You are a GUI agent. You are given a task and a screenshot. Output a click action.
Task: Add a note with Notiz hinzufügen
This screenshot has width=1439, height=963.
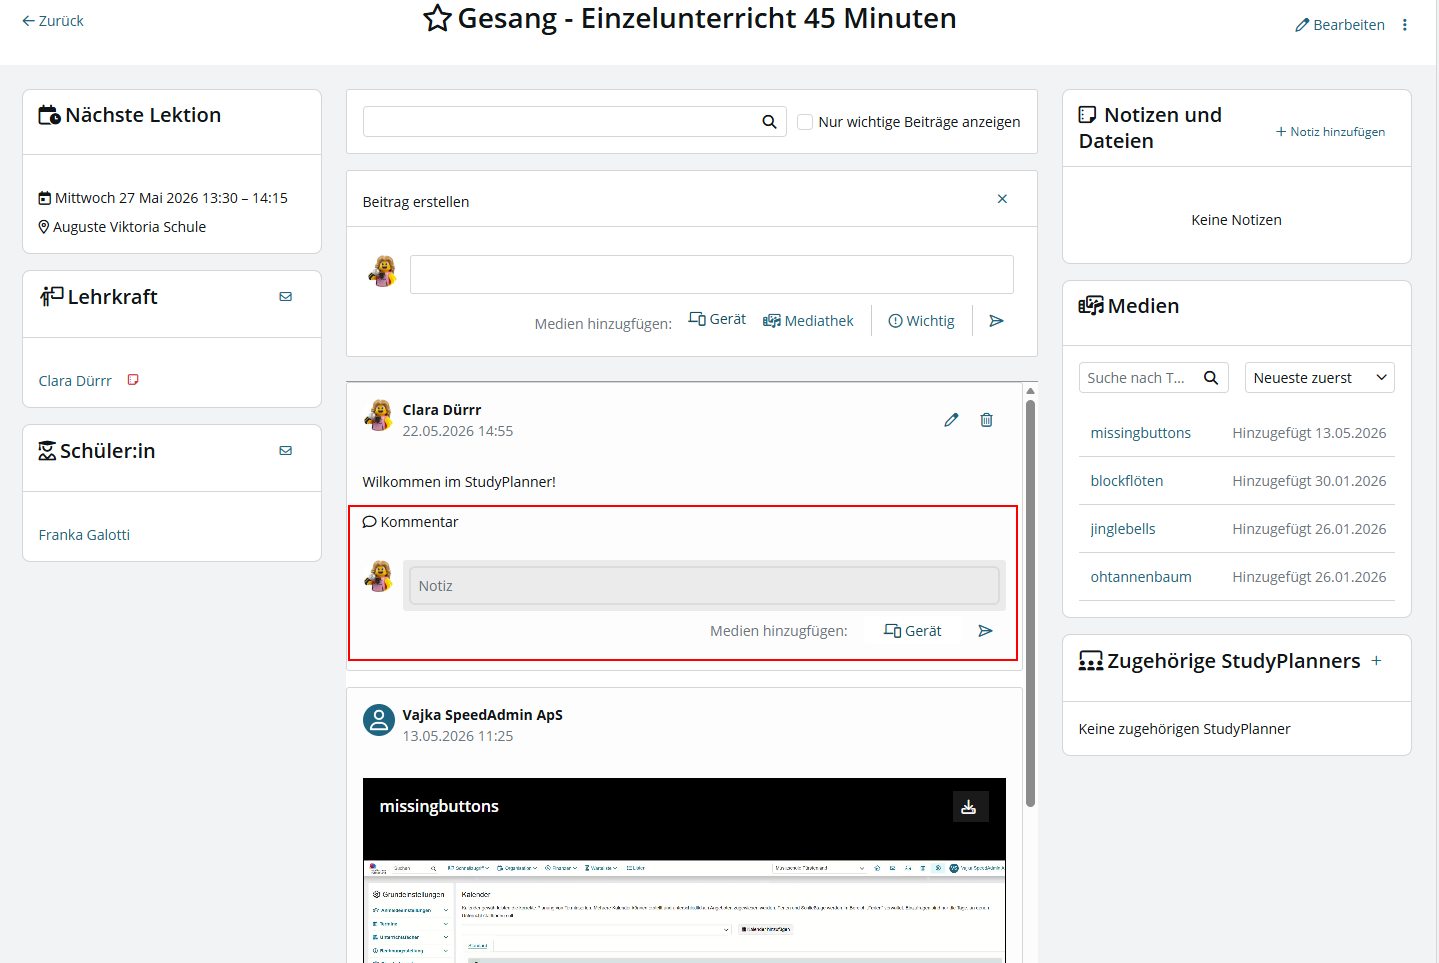[1330, 132]
